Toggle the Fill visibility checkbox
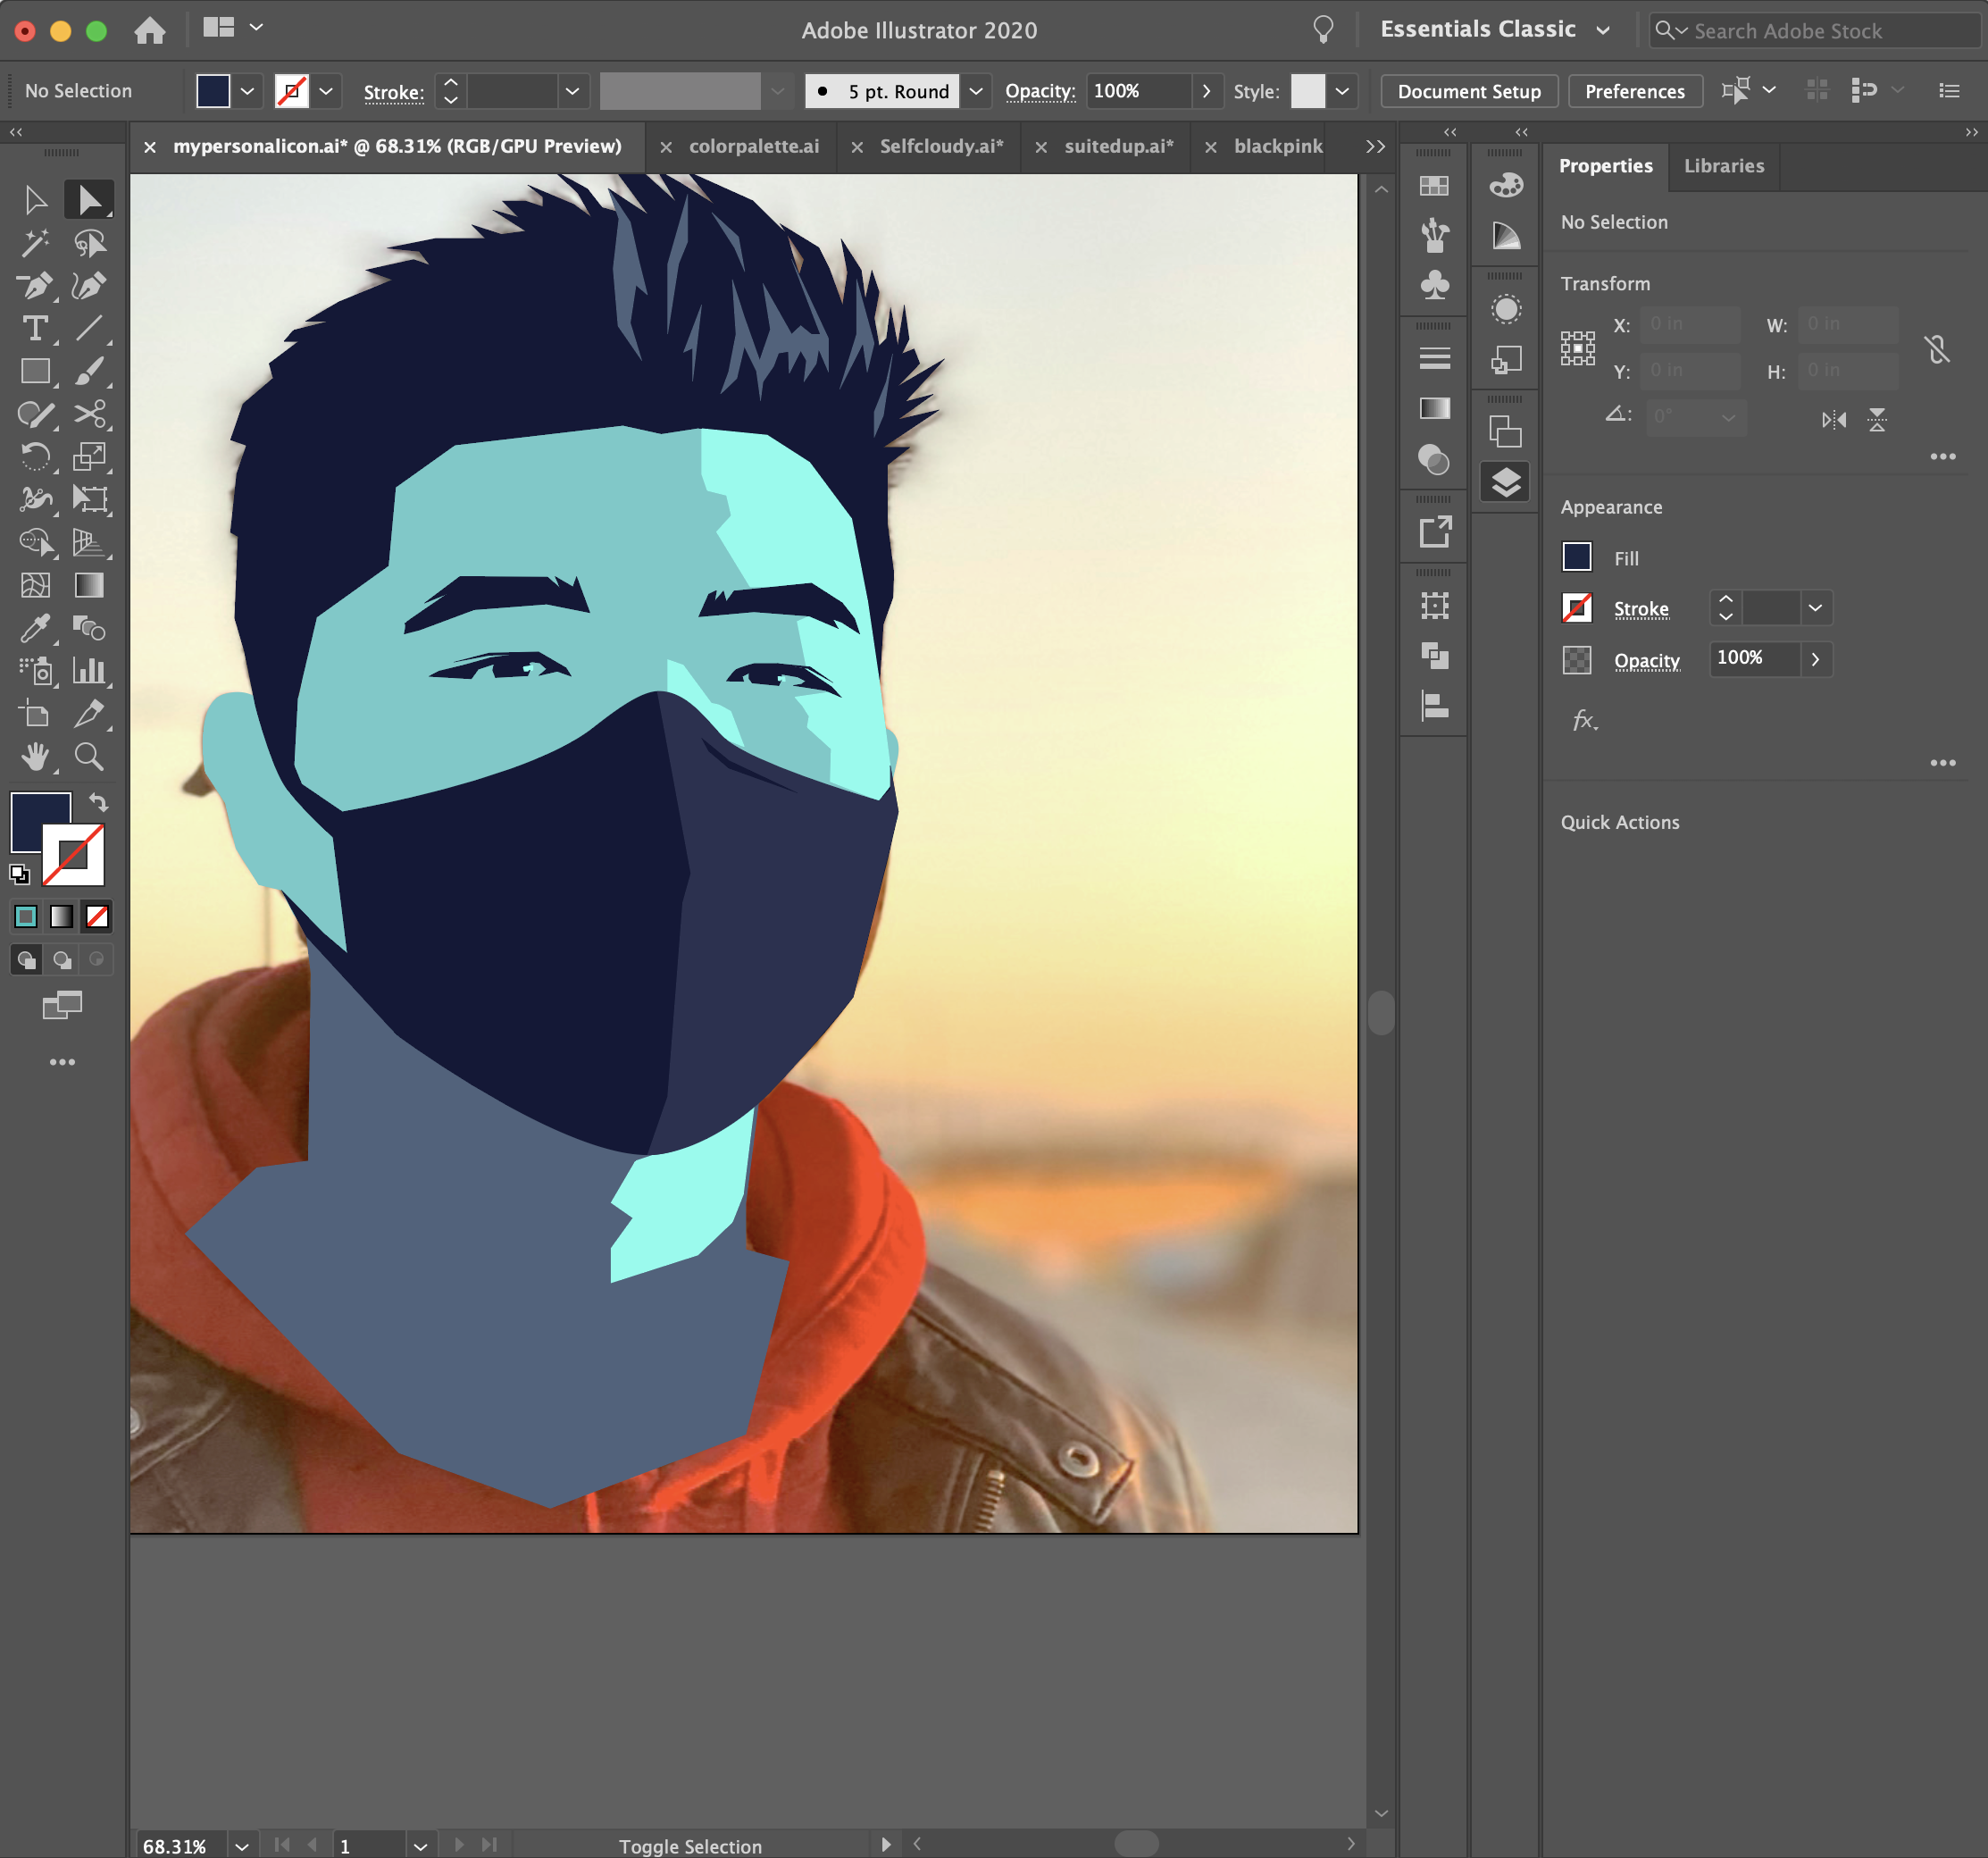Viewport: 1988px width, 1858px height. click(x=1576, y=557)
